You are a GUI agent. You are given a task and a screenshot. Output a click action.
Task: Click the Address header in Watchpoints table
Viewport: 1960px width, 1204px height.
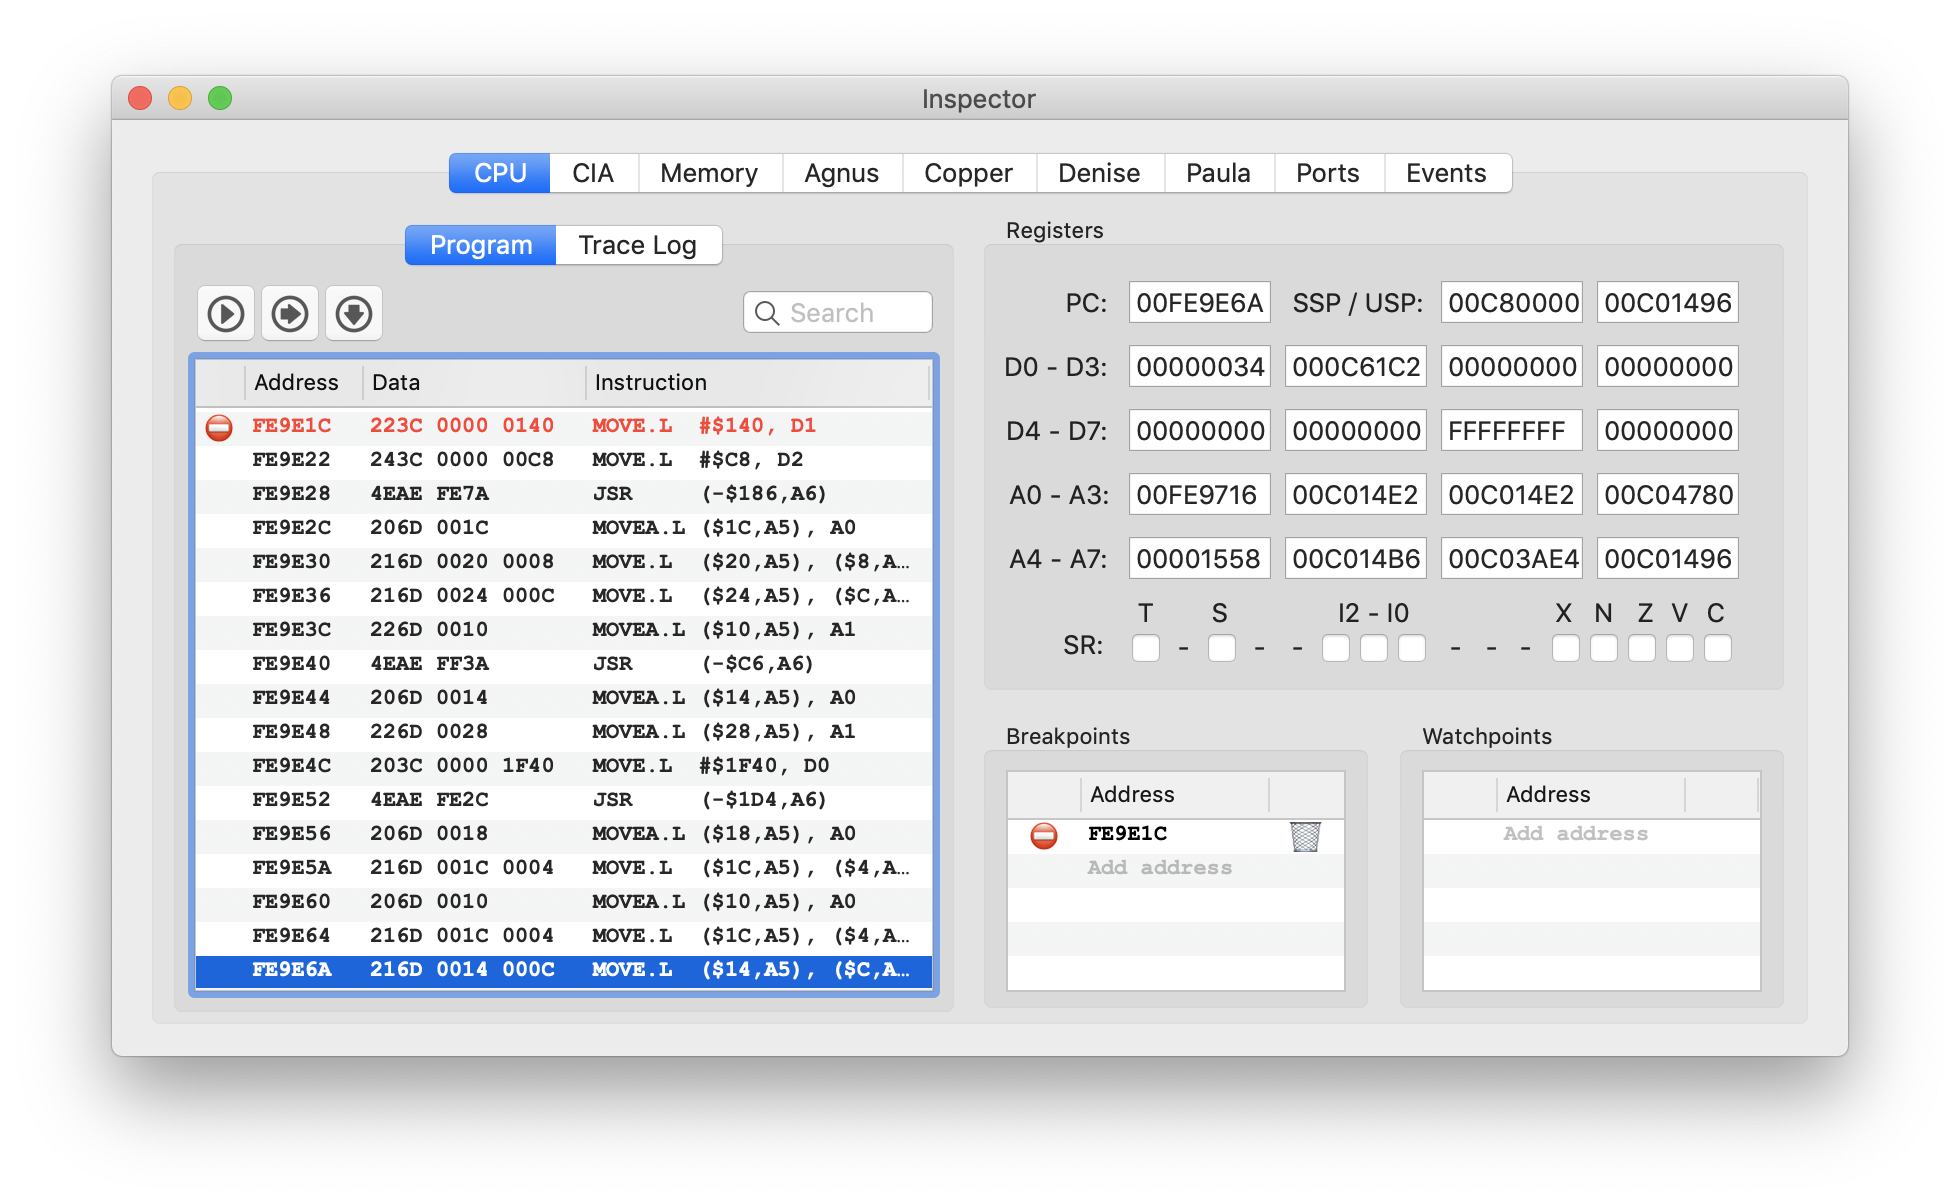1590,795
